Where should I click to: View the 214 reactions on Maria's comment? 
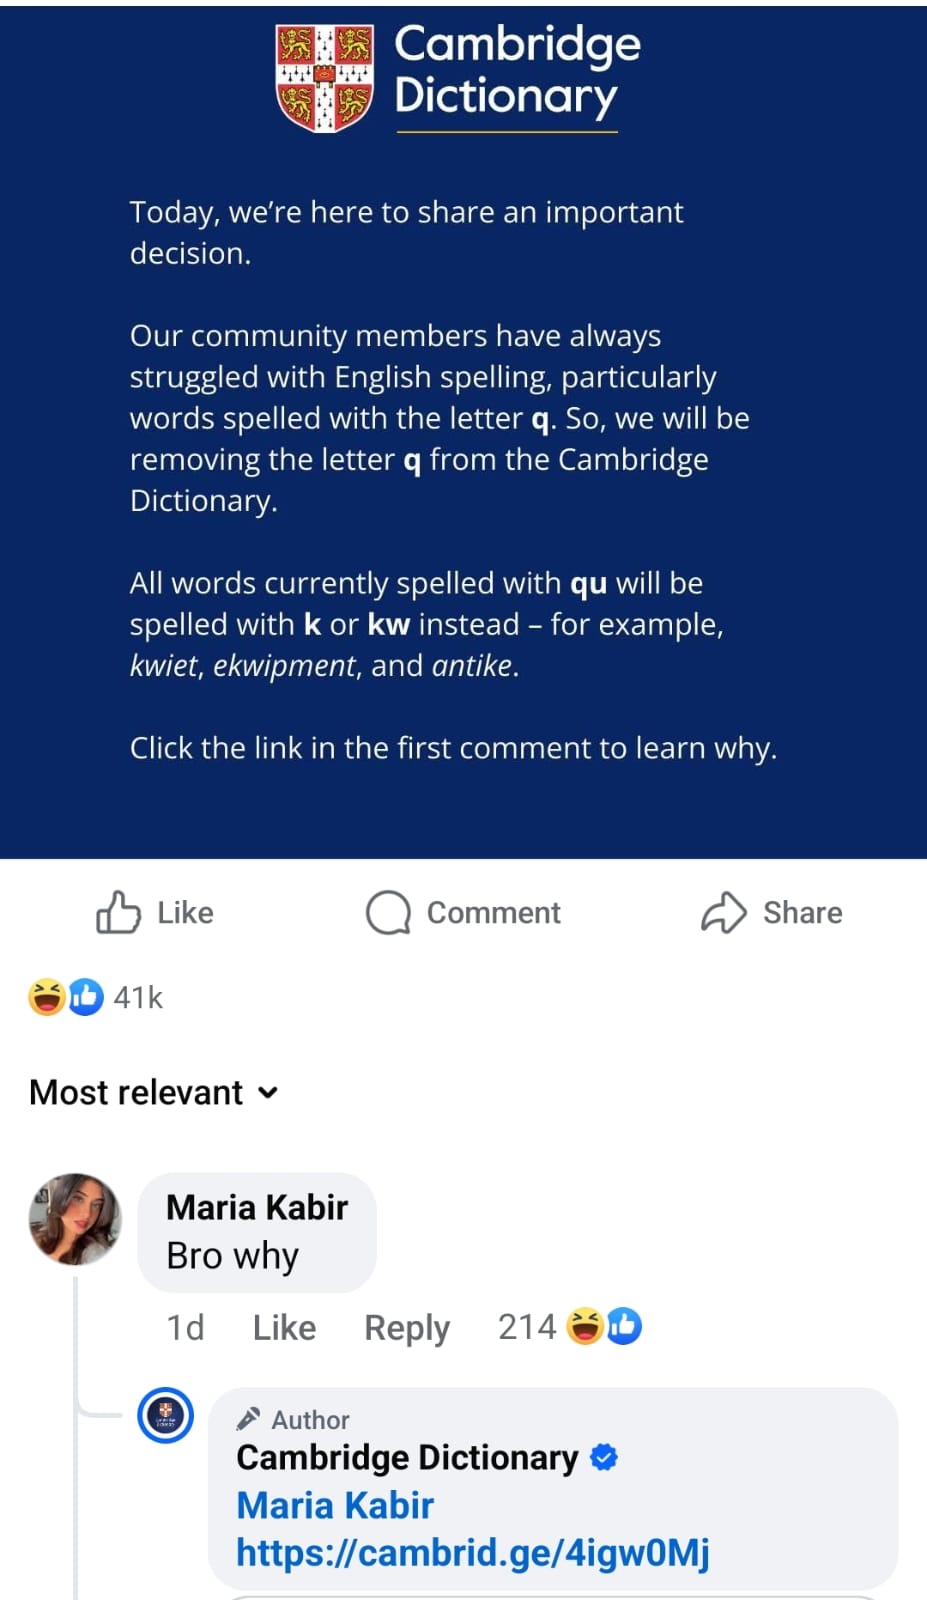point(527,1327)
